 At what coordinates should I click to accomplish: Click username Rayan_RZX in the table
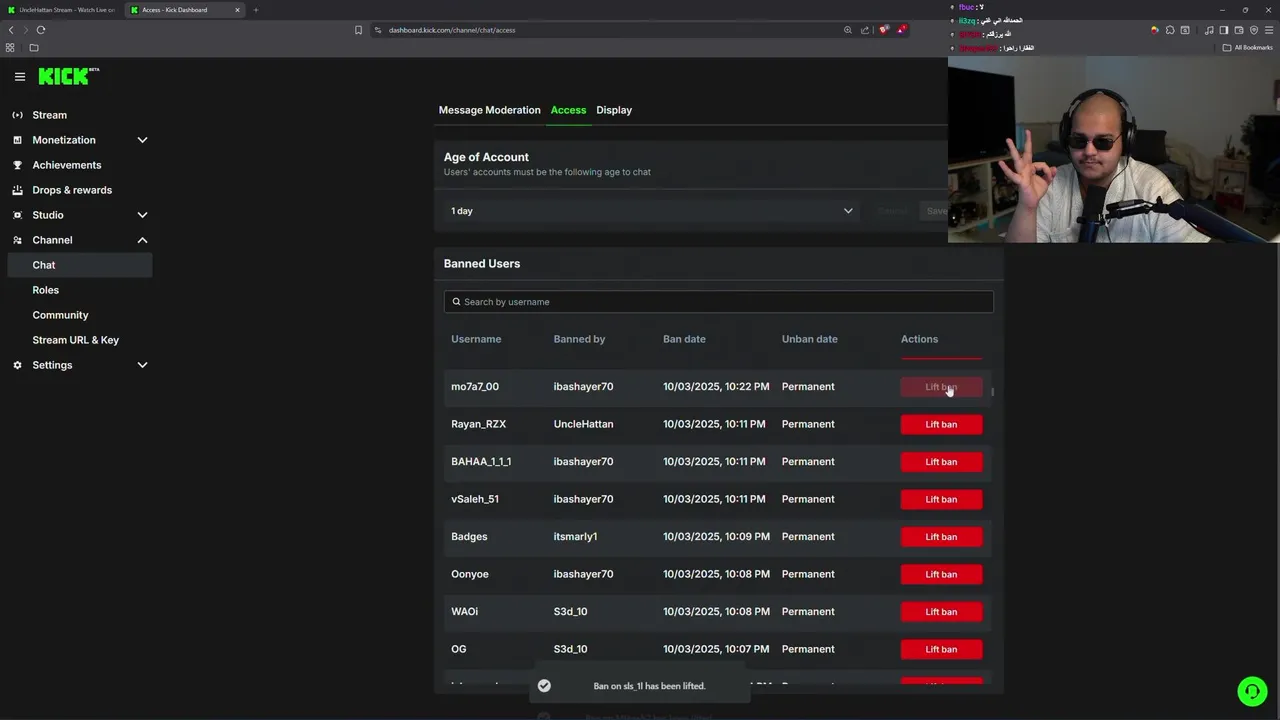(478, 424)
